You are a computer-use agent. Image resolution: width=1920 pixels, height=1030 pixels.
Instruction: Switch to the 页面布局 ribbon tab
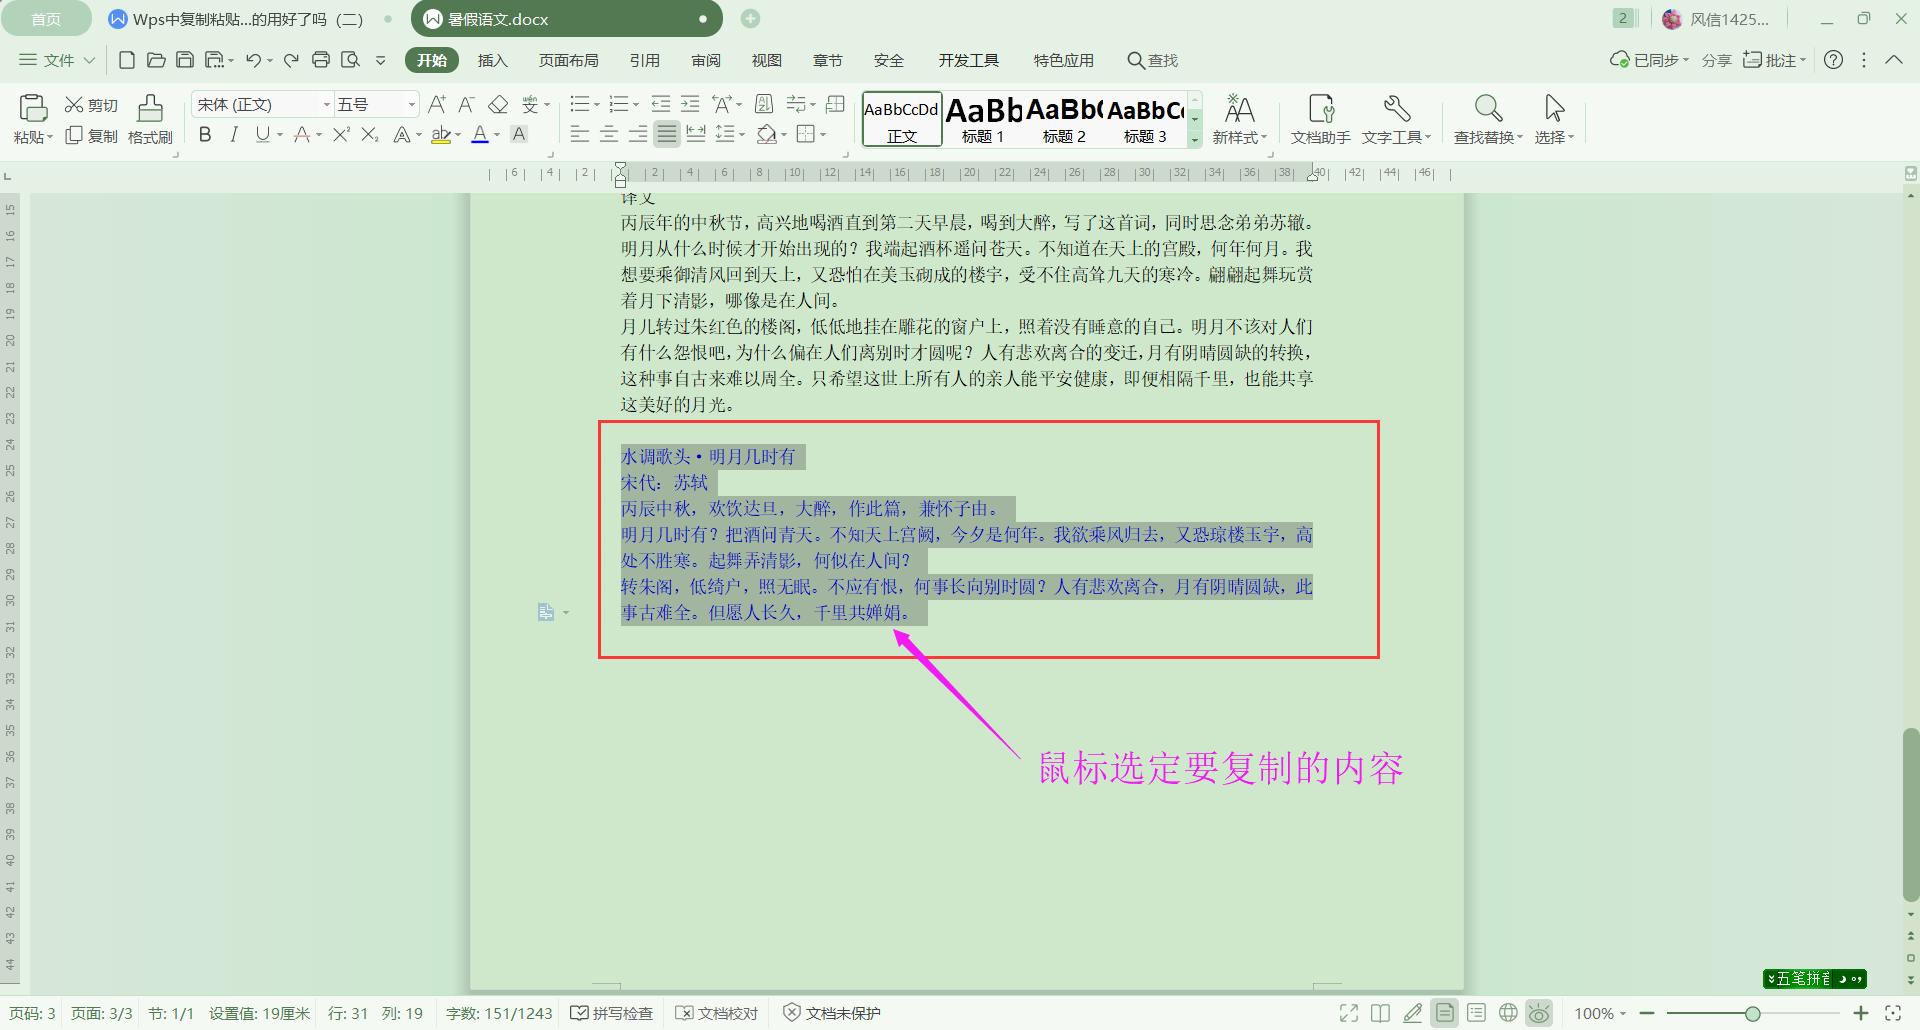568,60
